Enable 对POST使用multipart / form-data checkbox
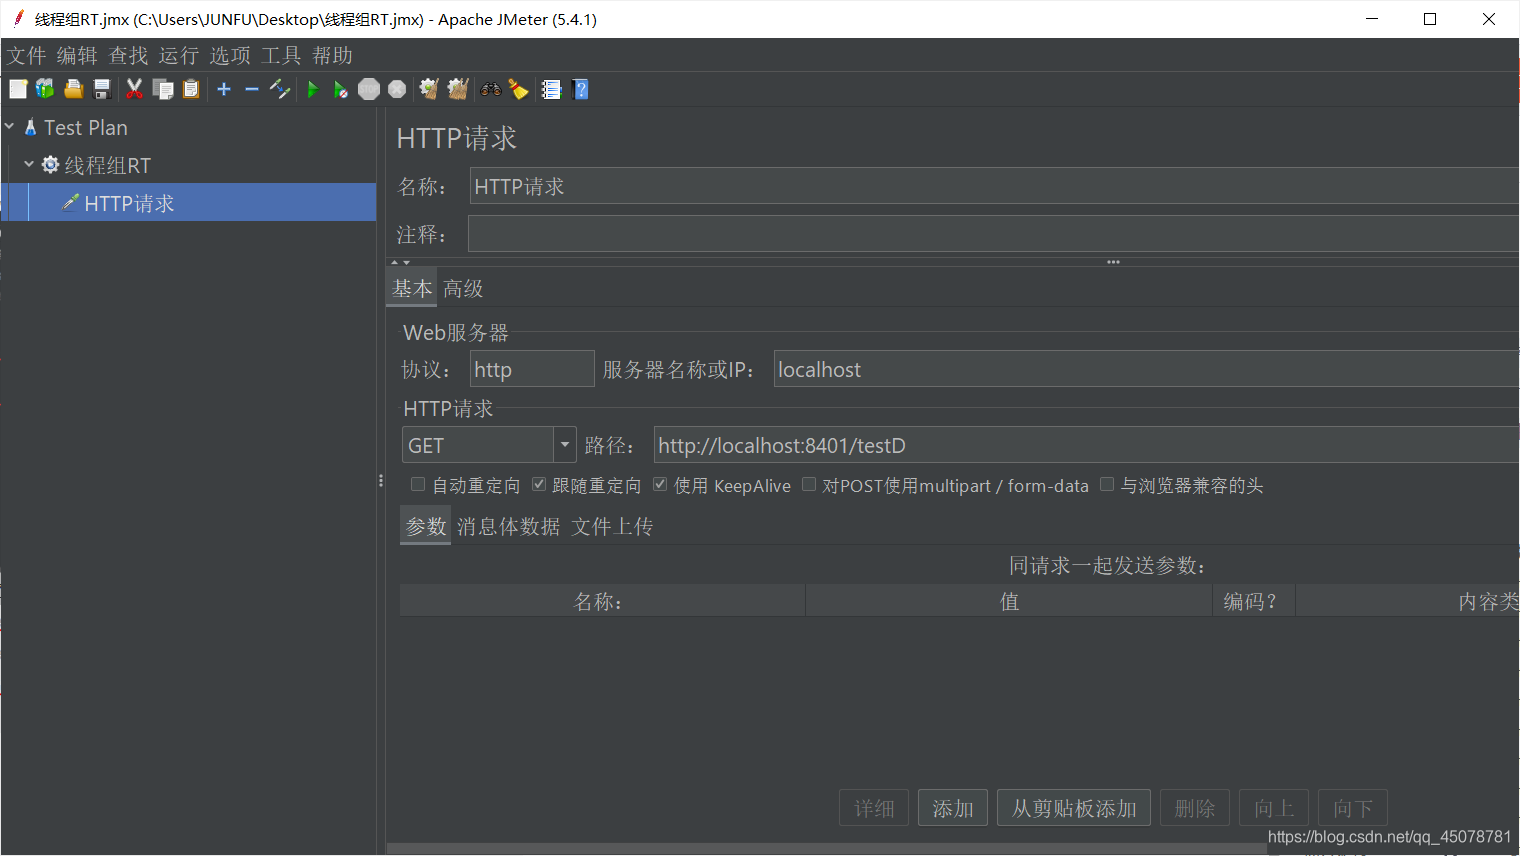The width and height of the screenshot is (1520, 856). (809, 484)
